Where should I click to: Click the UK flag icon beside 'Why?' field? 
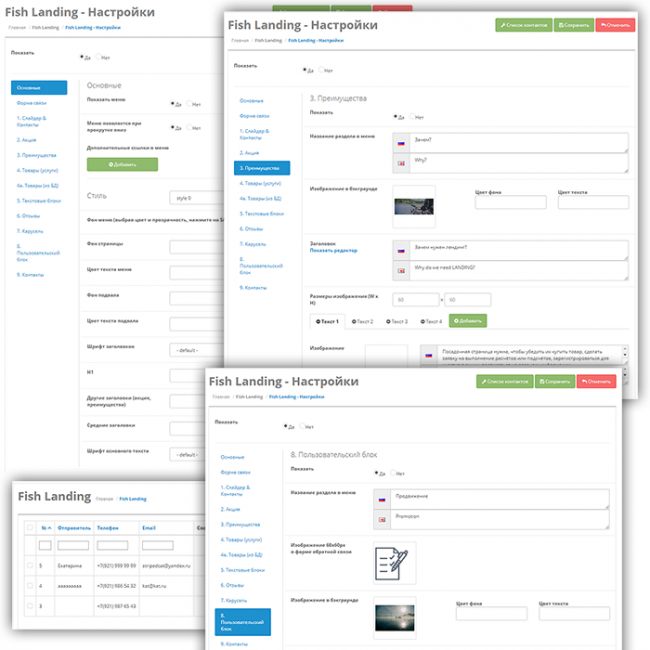point(401,162)
